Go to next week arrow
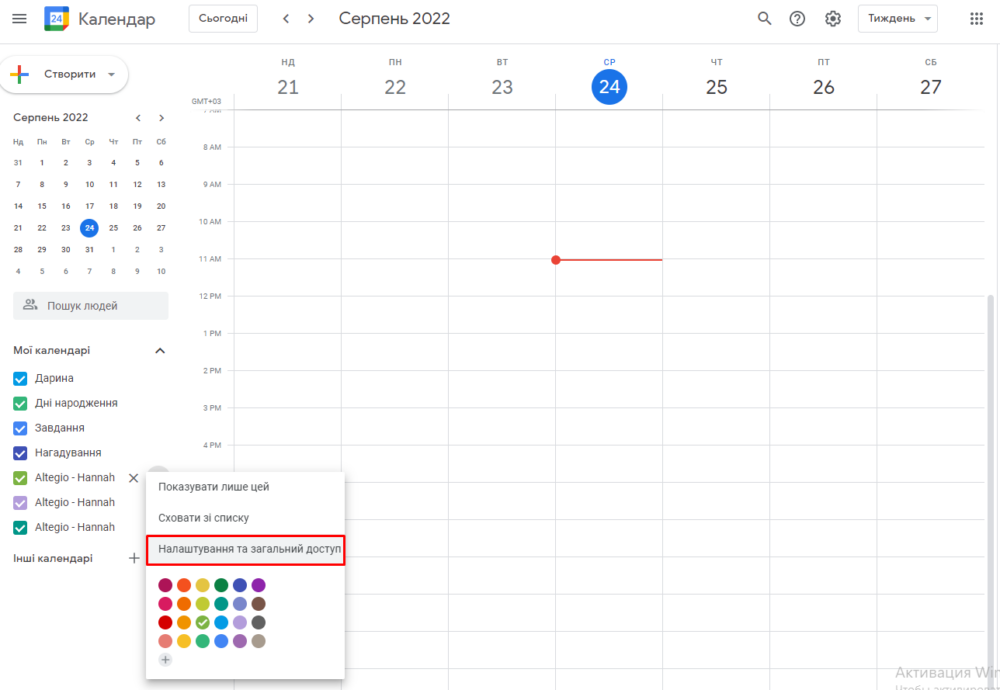 [x=311, y=18]
